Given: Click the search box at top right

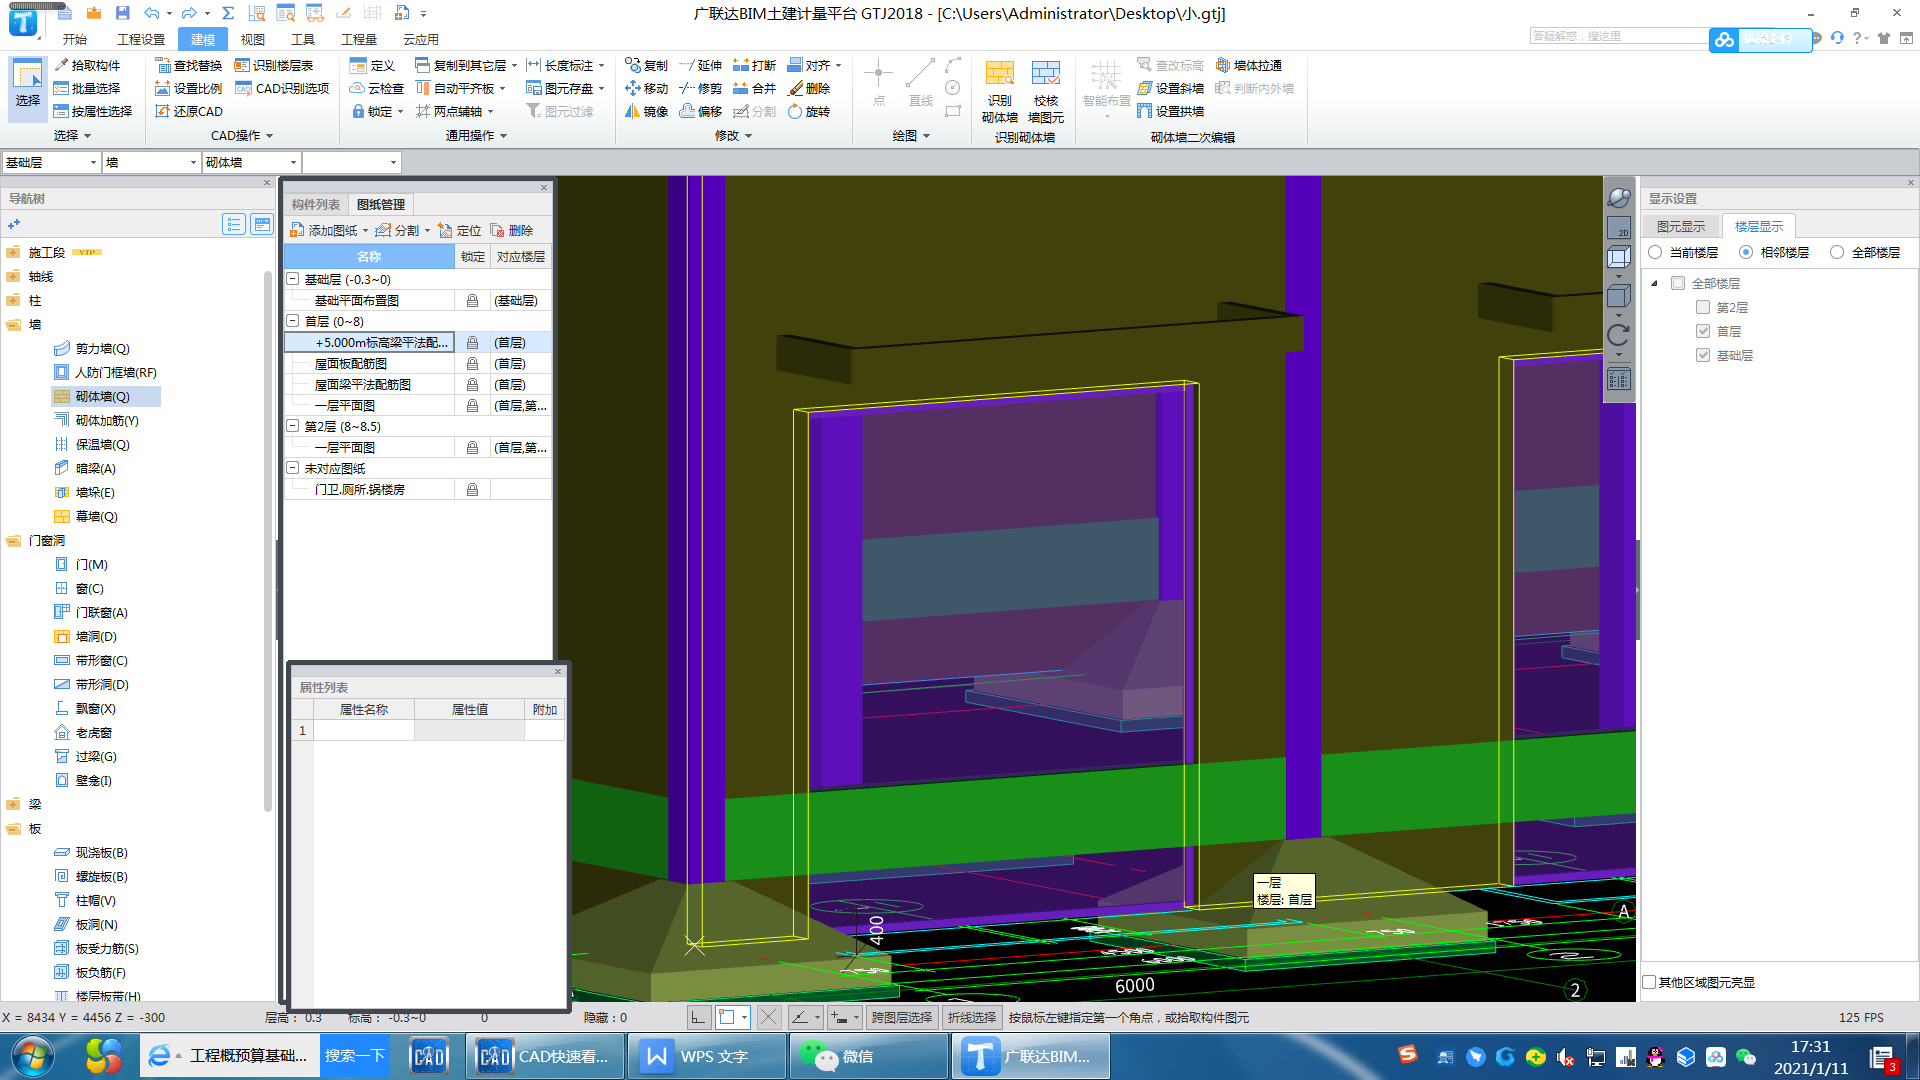Looking at the screenshot, I should 1620,36.
